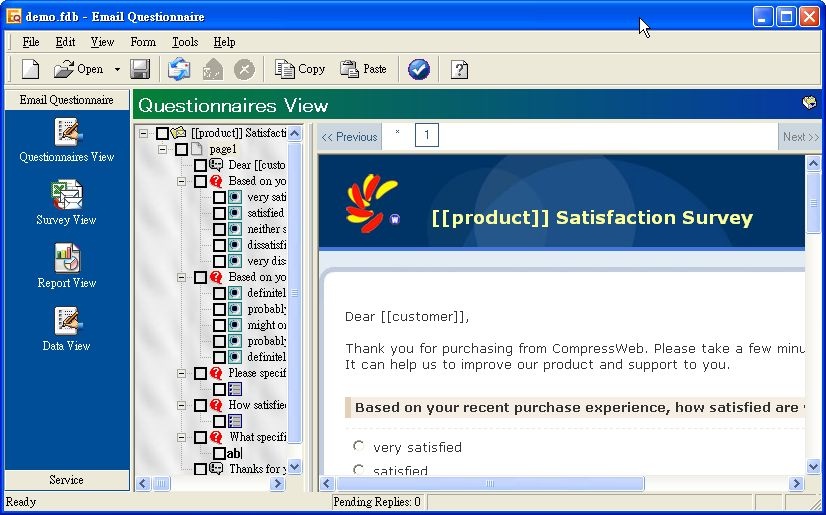Click the page icon next to page1

click(196, 149)
